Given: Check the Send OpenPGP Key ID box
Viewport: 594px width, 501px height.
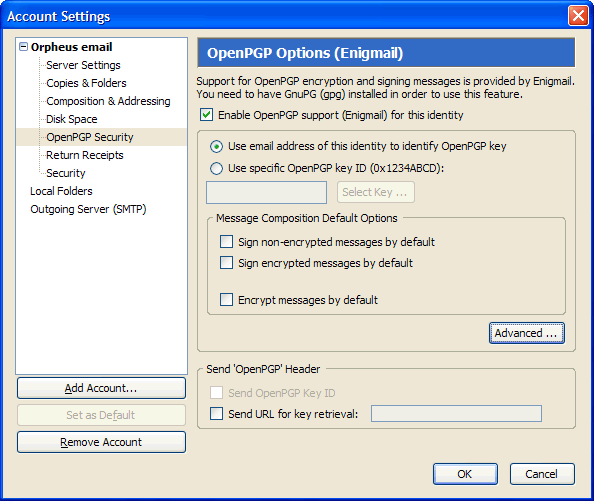Looking at the screenshot, I should click(216, 393).
